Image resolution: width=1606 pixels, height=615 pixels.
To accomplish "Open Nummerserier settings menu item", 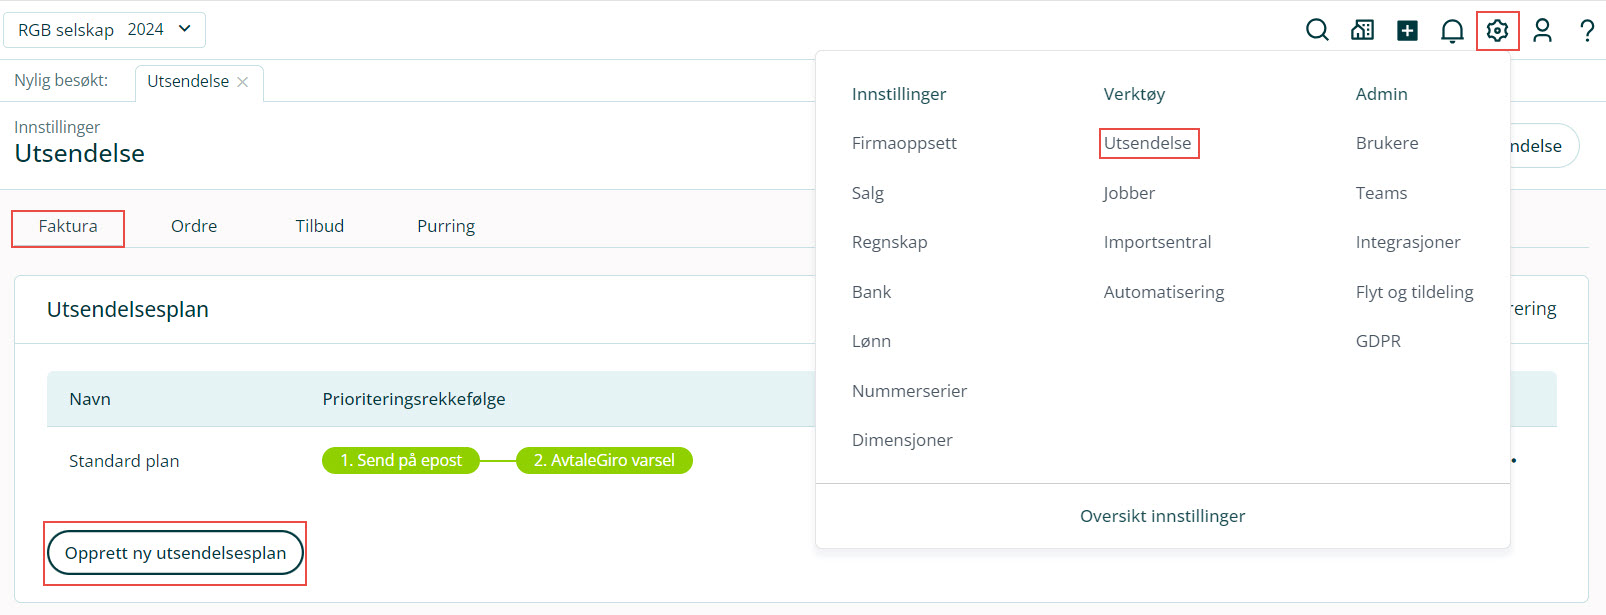I will (909, 391).
